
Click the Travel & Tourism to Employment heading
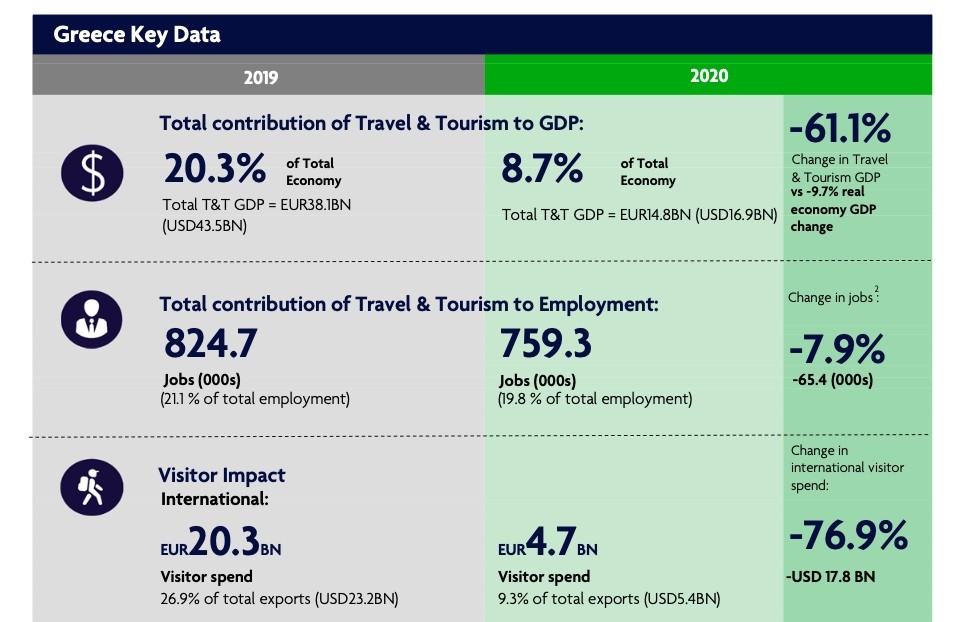point(409,304)
